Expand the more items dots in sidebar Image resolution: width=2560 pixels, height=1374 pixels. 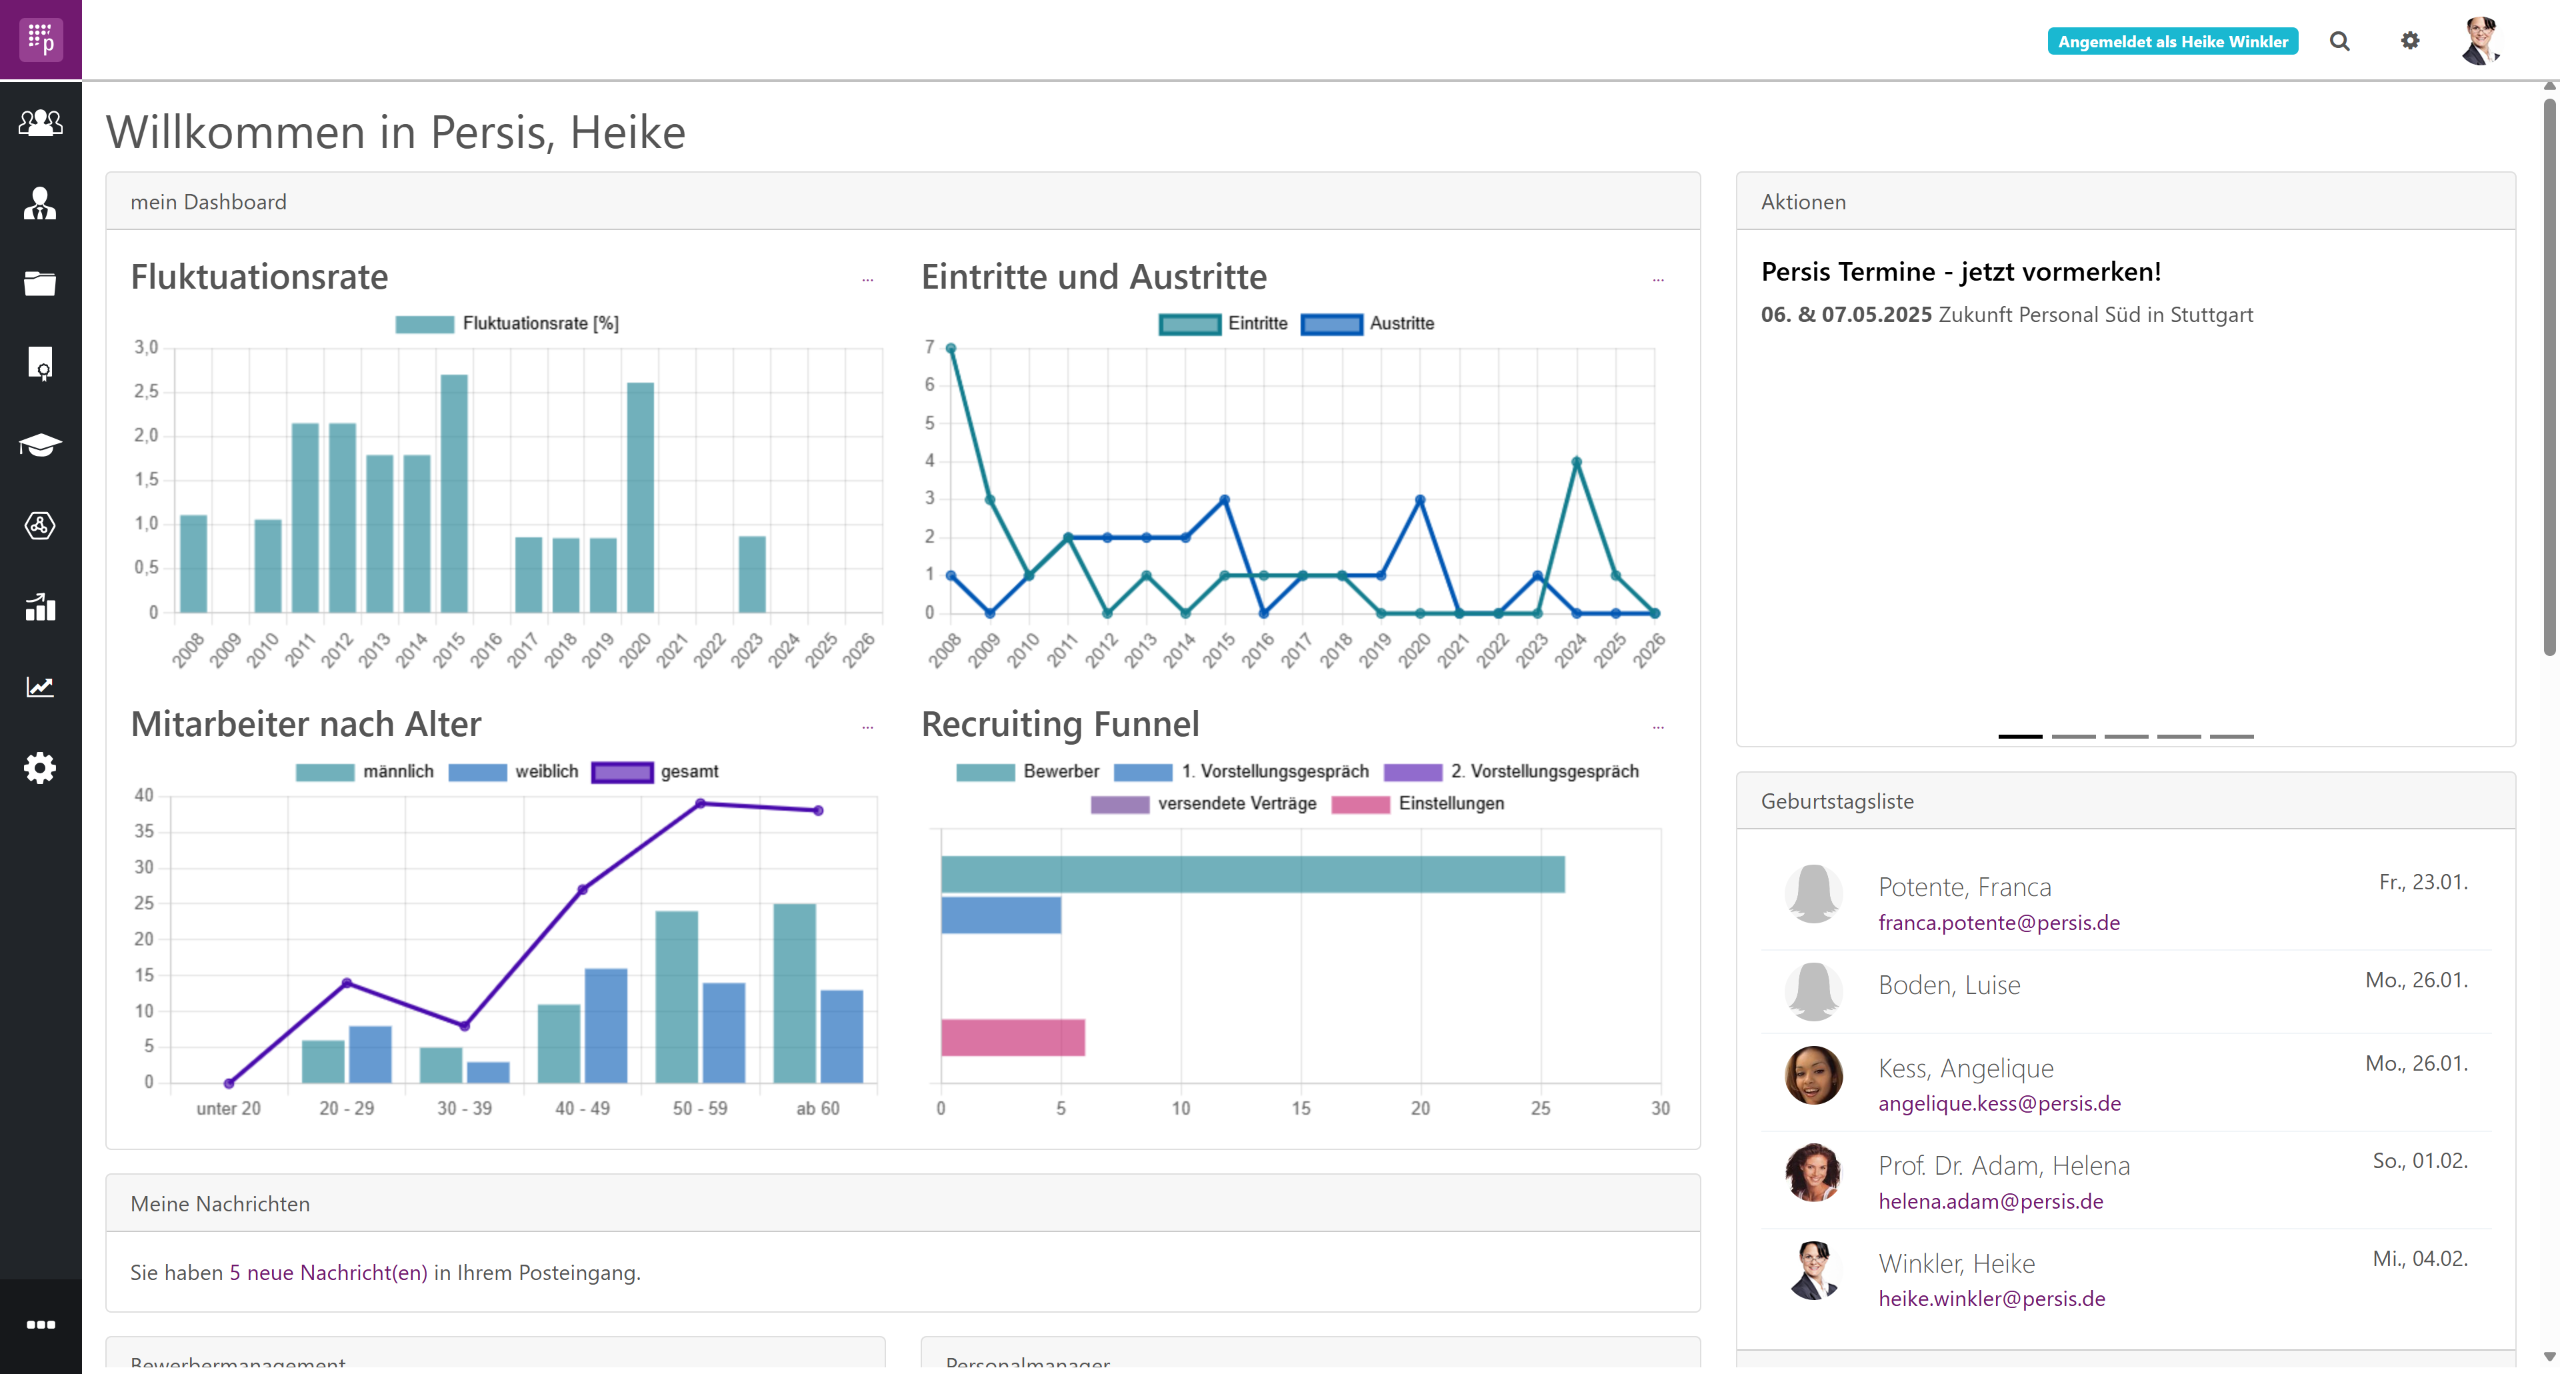pos(40,1325)
